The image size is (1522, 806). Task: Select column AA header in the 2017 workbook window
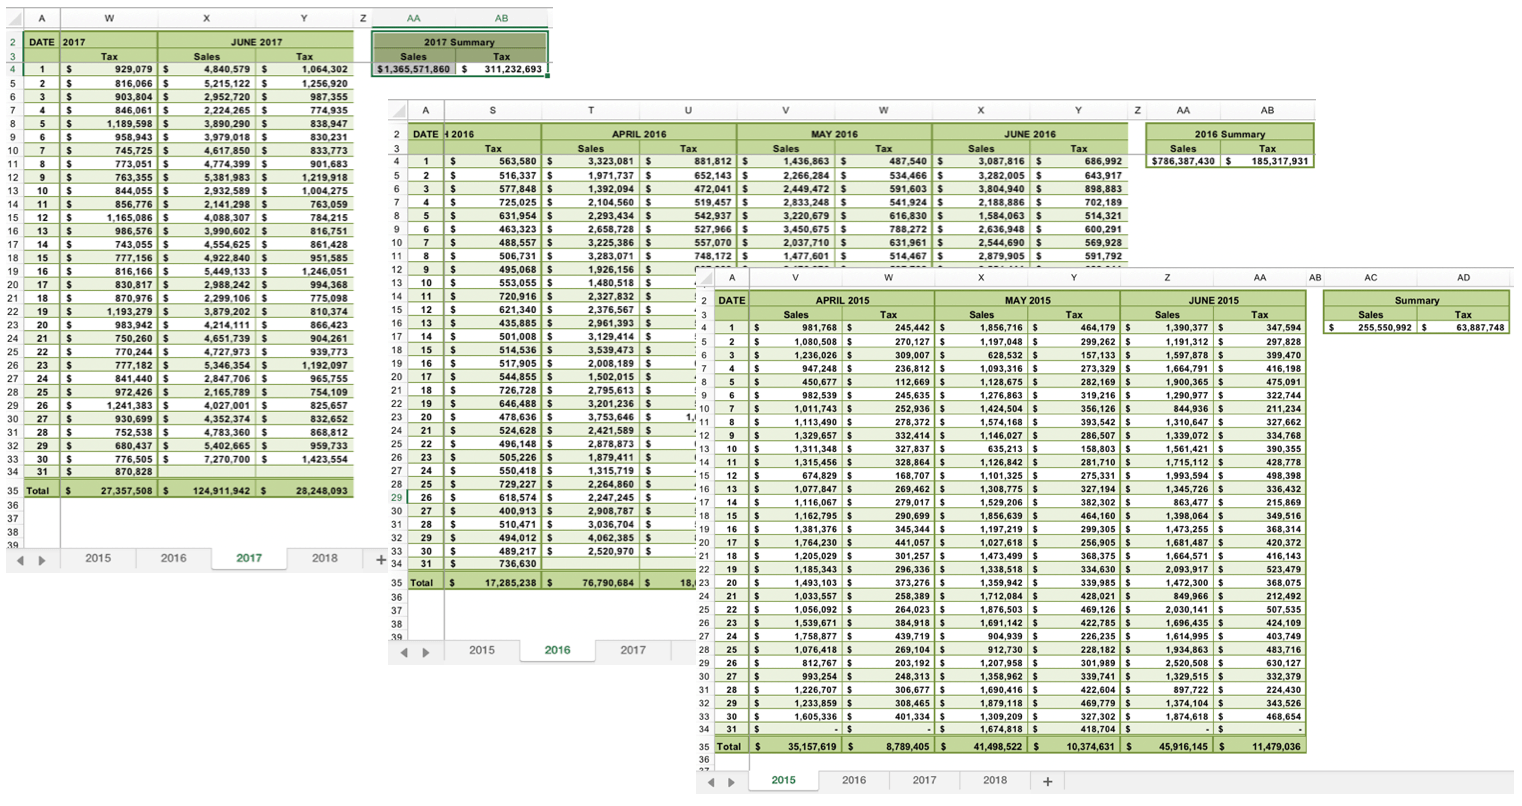(x=413, y=18)
